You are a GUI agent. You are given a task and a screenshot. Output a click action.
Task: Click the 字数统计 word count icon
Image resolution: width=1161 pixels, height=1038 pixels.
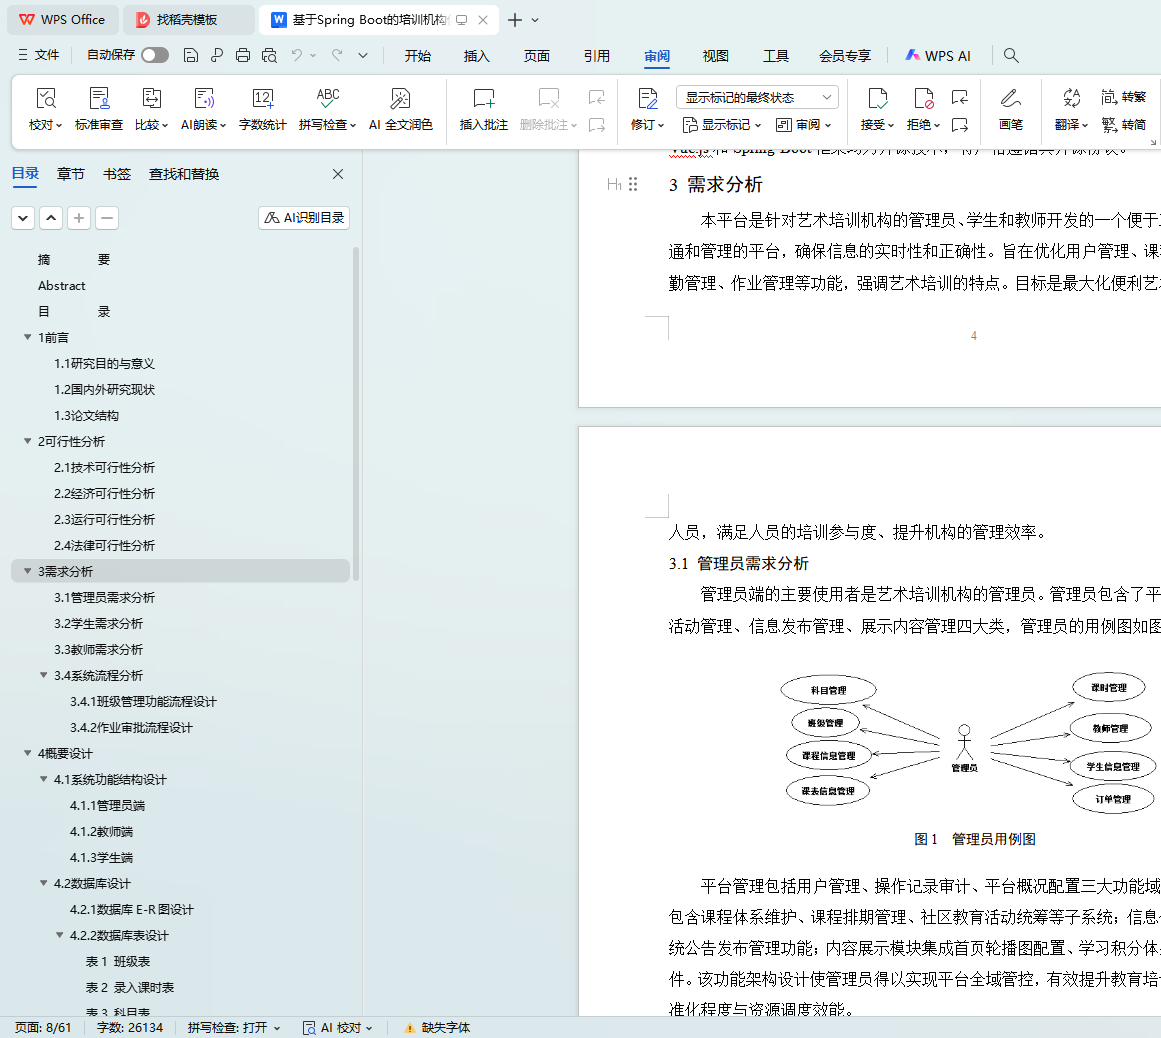pyautogui.click(x=262, y=99)
